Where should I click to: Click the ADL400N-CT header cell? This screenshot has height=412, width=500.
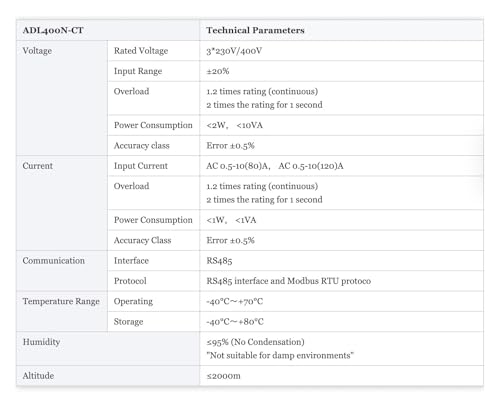pos(108,30)
